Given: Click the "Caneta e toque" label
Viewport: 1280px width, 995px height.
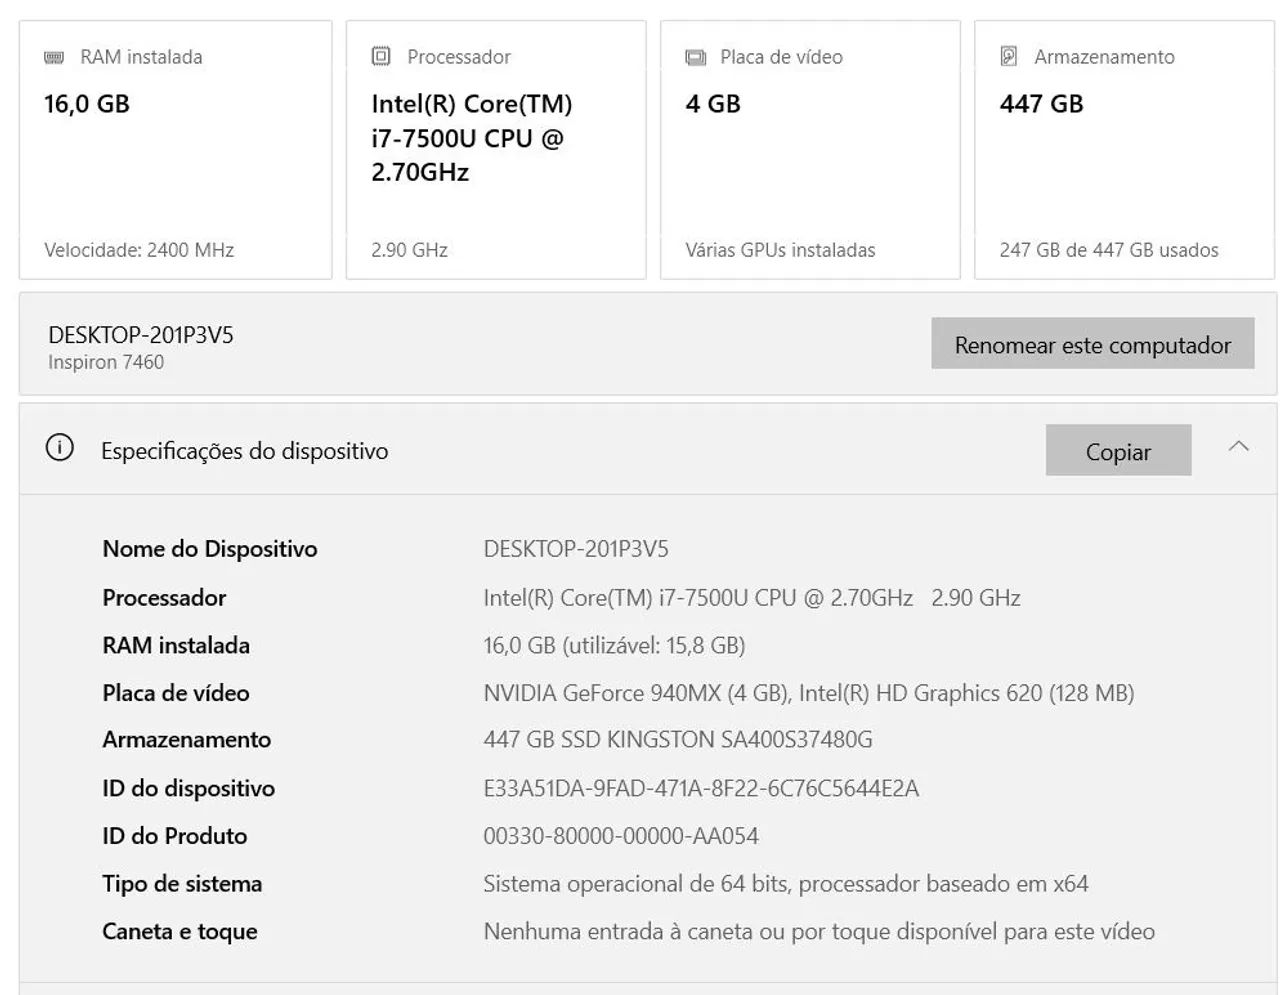Looking at the screenshot, I should (180, 932).
